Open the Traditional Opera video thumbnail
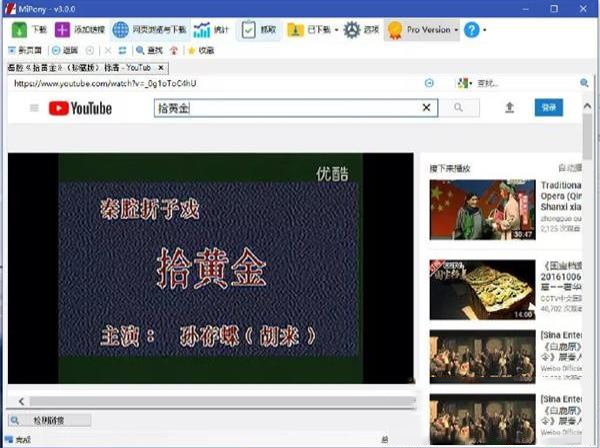600x448 pixels. click(x=483, y=210)
